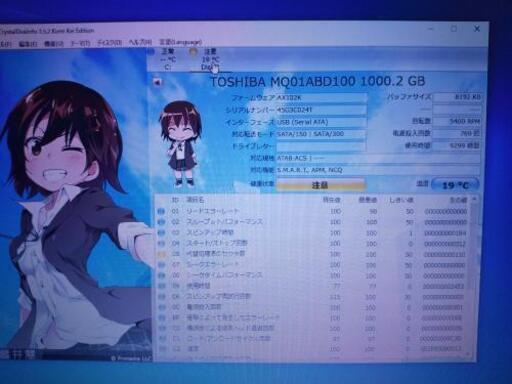512x384 pixels.
Task: Click the SMART list vertical scrollbar
Action: (x=475, y=277)
